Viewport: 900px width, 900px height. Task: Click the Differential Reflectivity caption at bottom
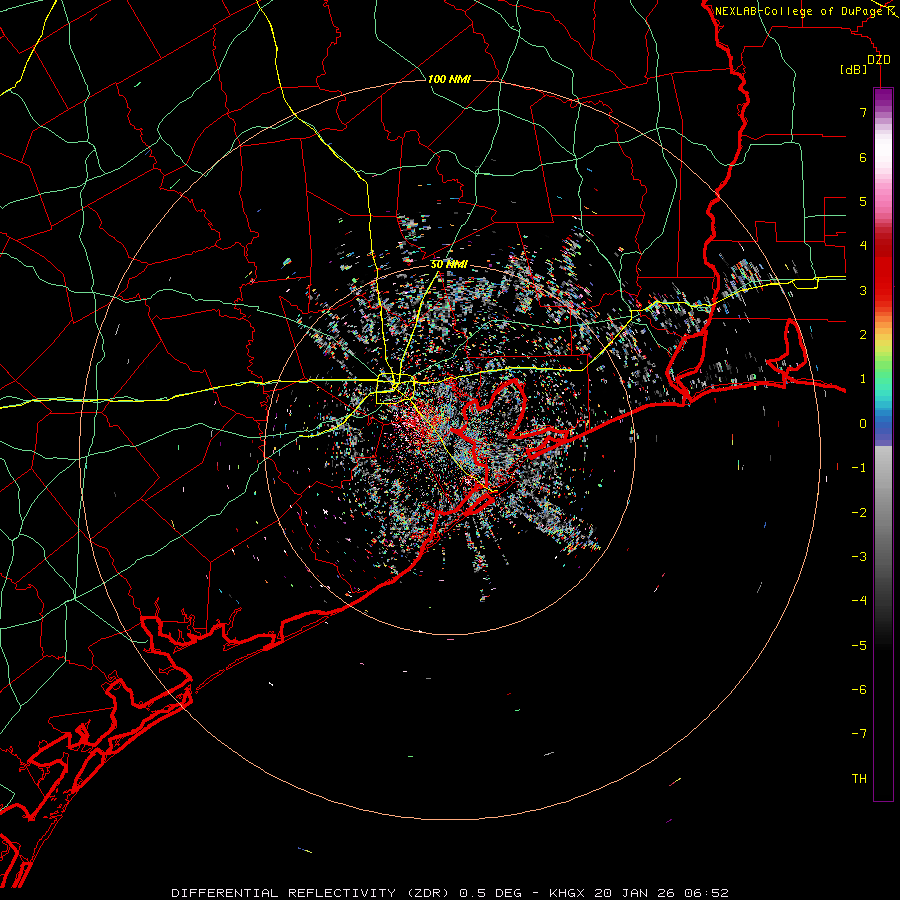[450, 893]
